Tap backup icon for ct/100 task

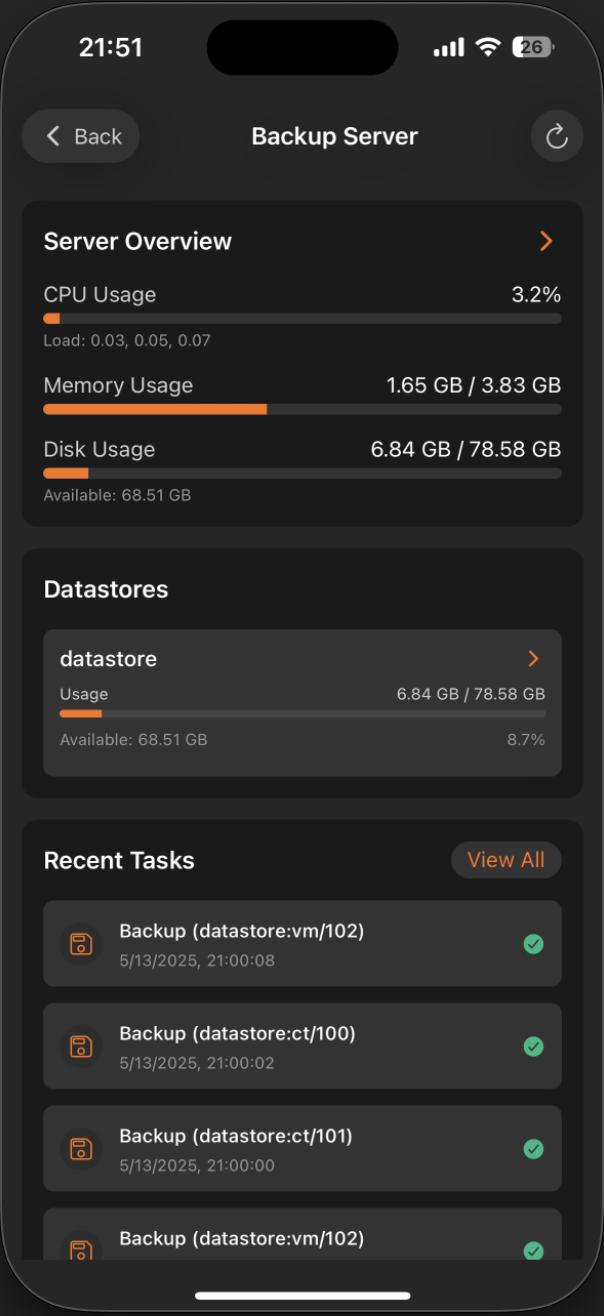[x=81, y=1046]
